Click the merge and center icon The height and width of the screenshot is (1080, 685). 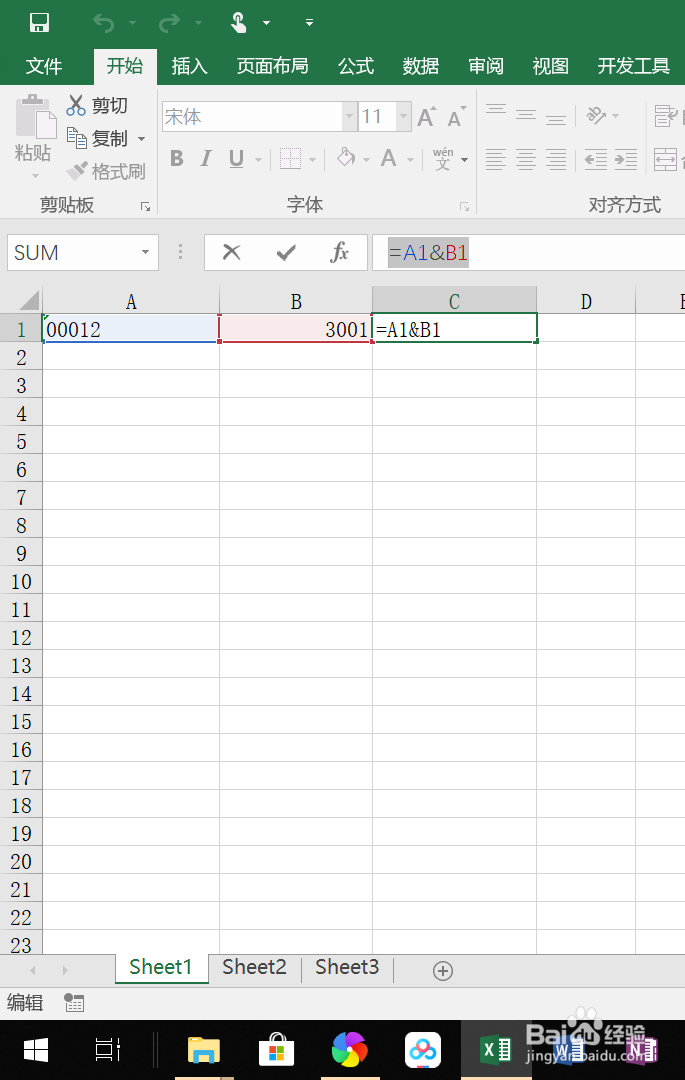coord(666,160)
